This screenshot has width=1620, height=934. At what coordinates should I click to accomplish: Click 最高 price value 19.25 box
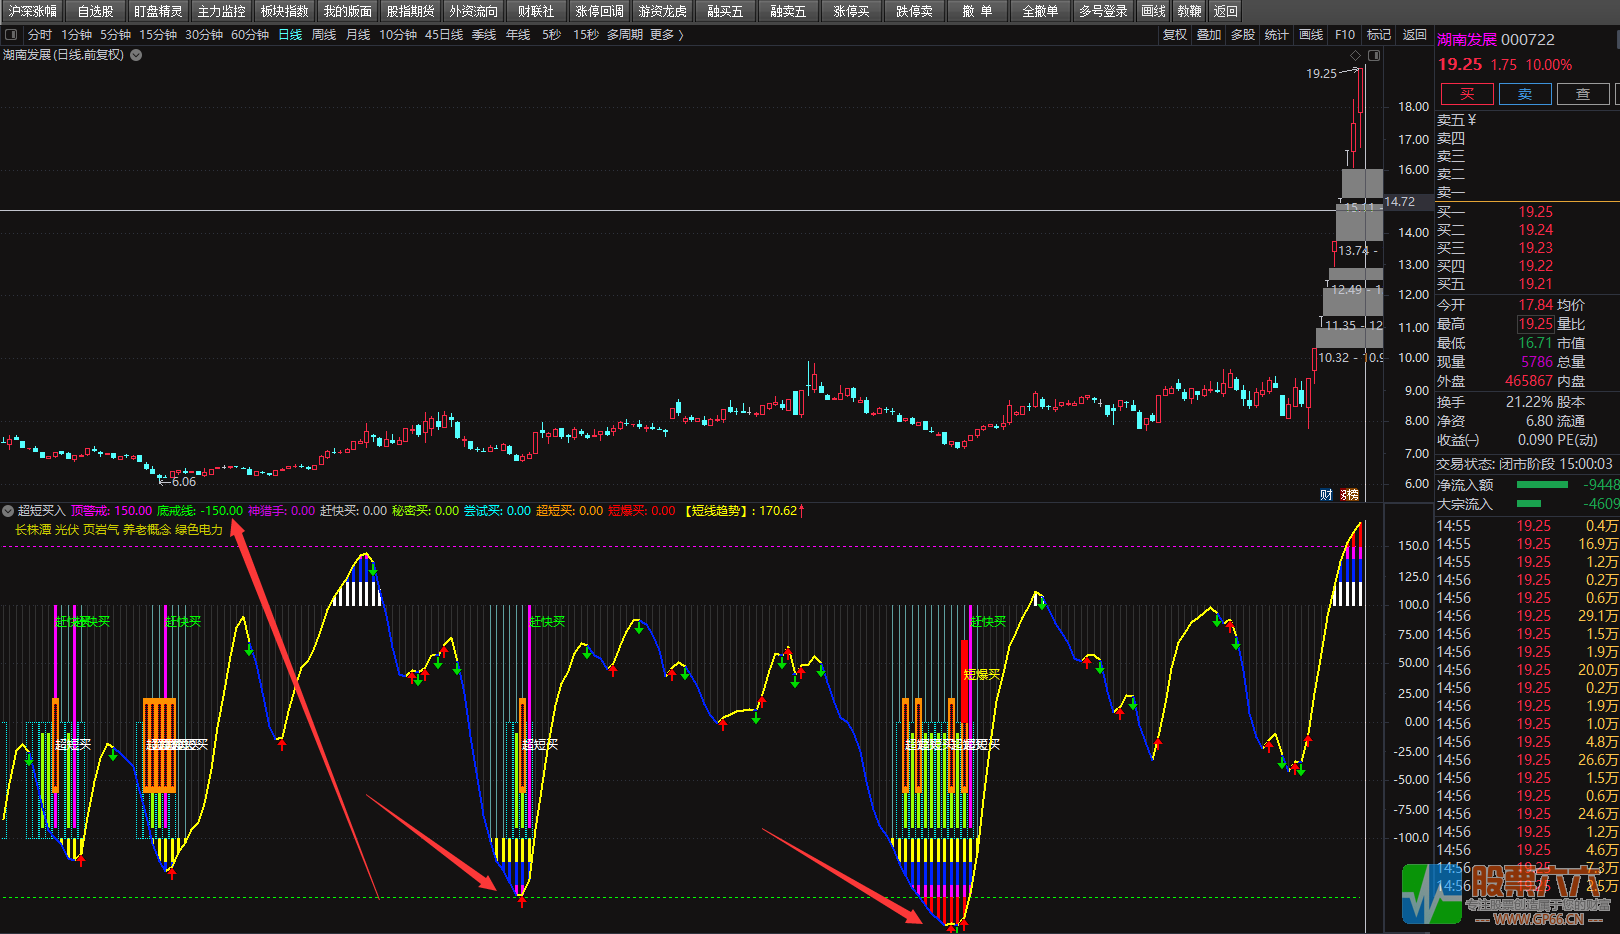(x=1536, y=324)
